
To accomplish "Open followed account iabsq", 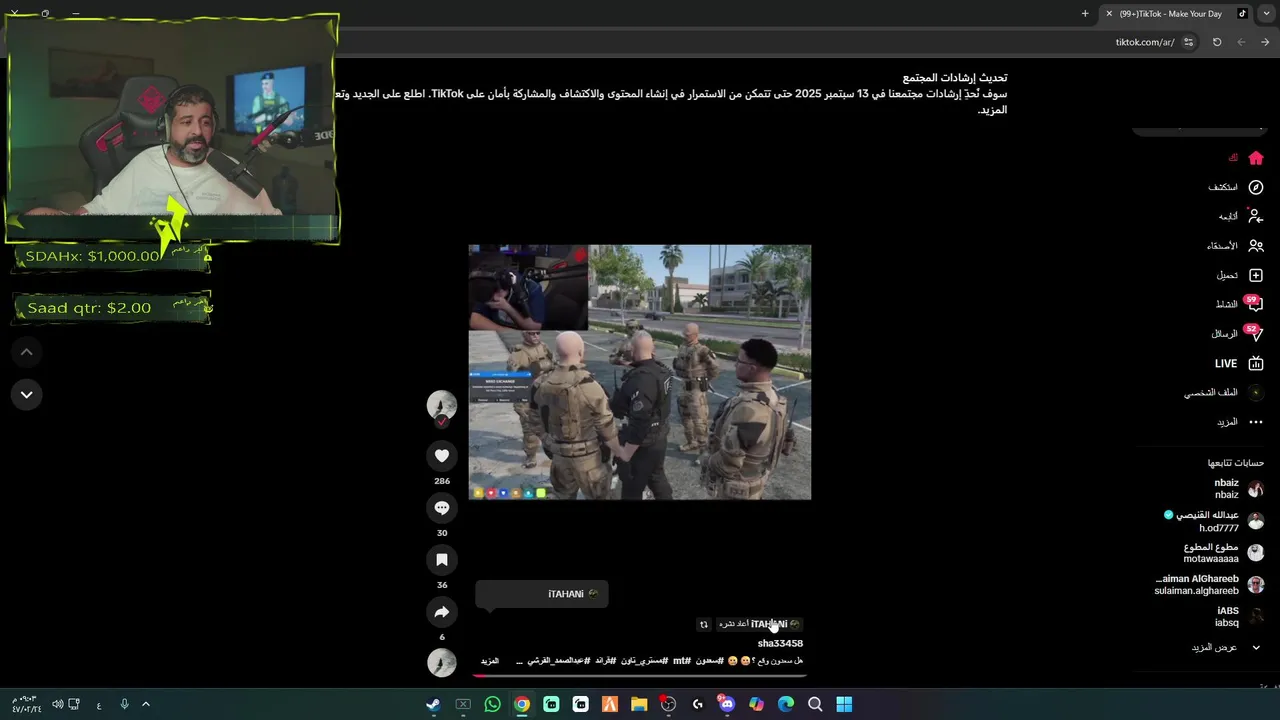I will pyautogui.click(x=1239, y=617).
